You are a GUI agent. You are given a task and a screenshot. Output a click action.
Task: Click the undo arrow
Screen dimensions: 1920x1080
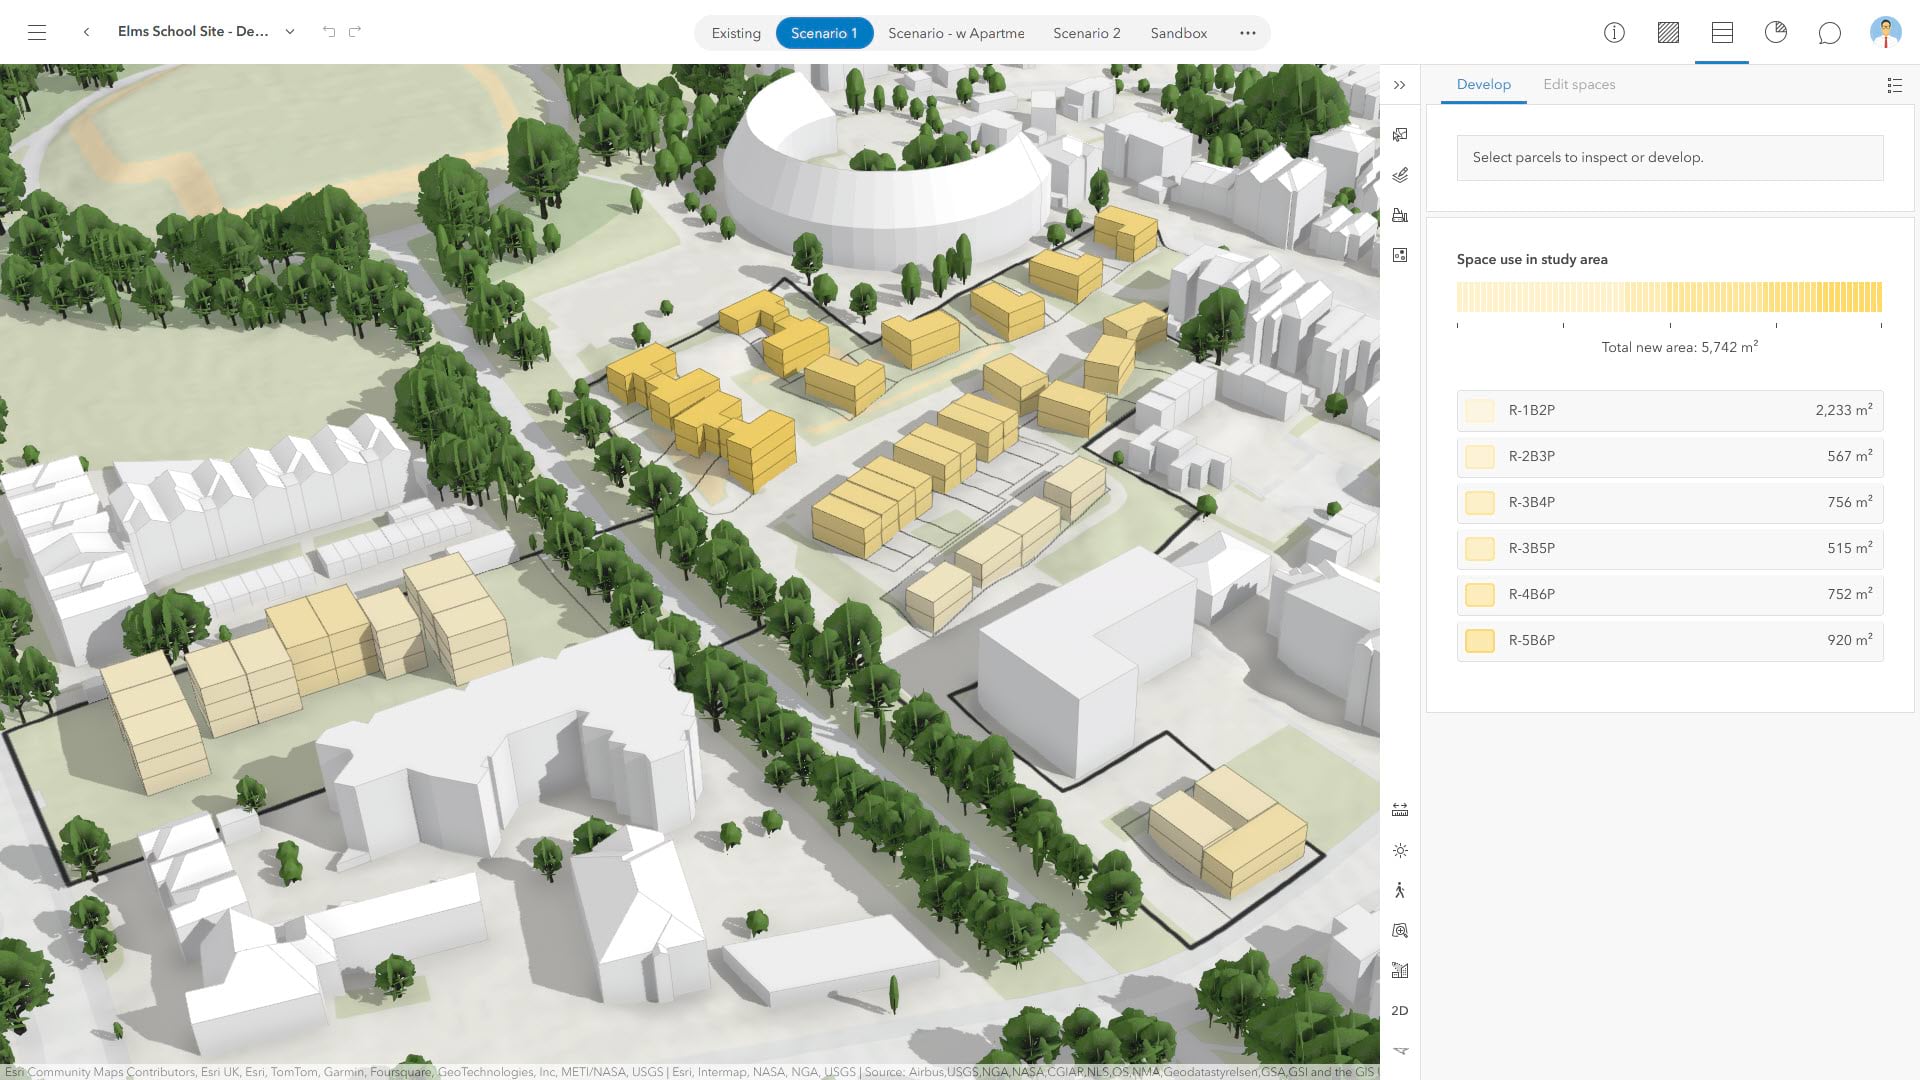329,32
